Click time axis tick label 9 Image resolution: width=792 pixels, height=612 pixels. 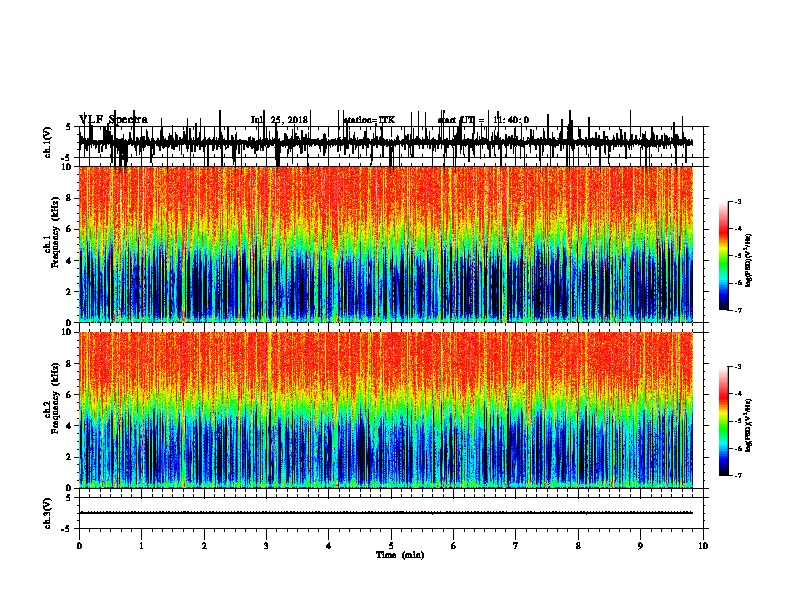pos(640,546)
